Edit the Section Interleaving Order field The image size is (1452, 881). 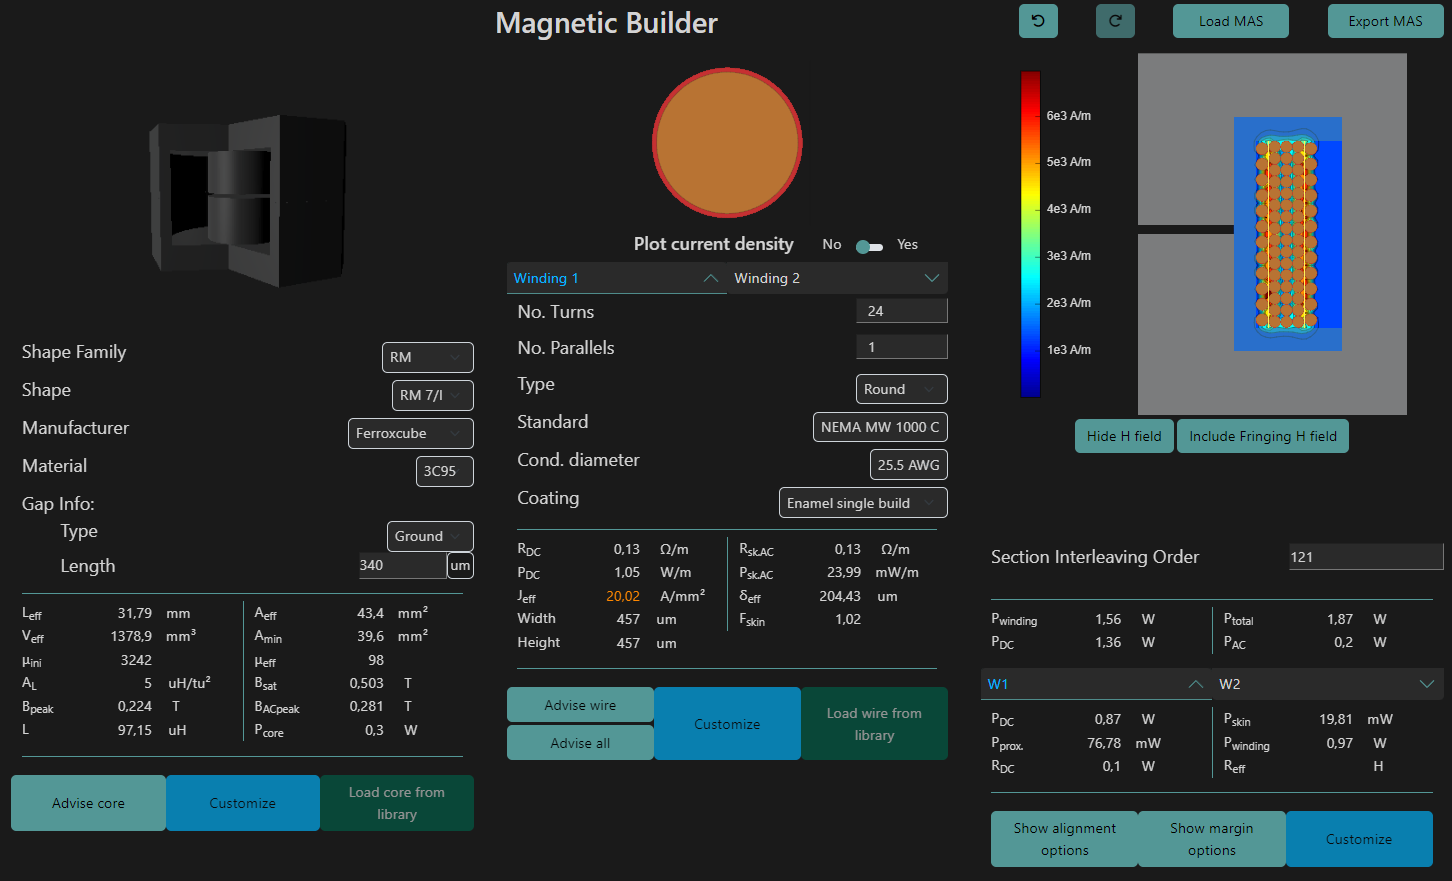click(x=1366, y=557)
